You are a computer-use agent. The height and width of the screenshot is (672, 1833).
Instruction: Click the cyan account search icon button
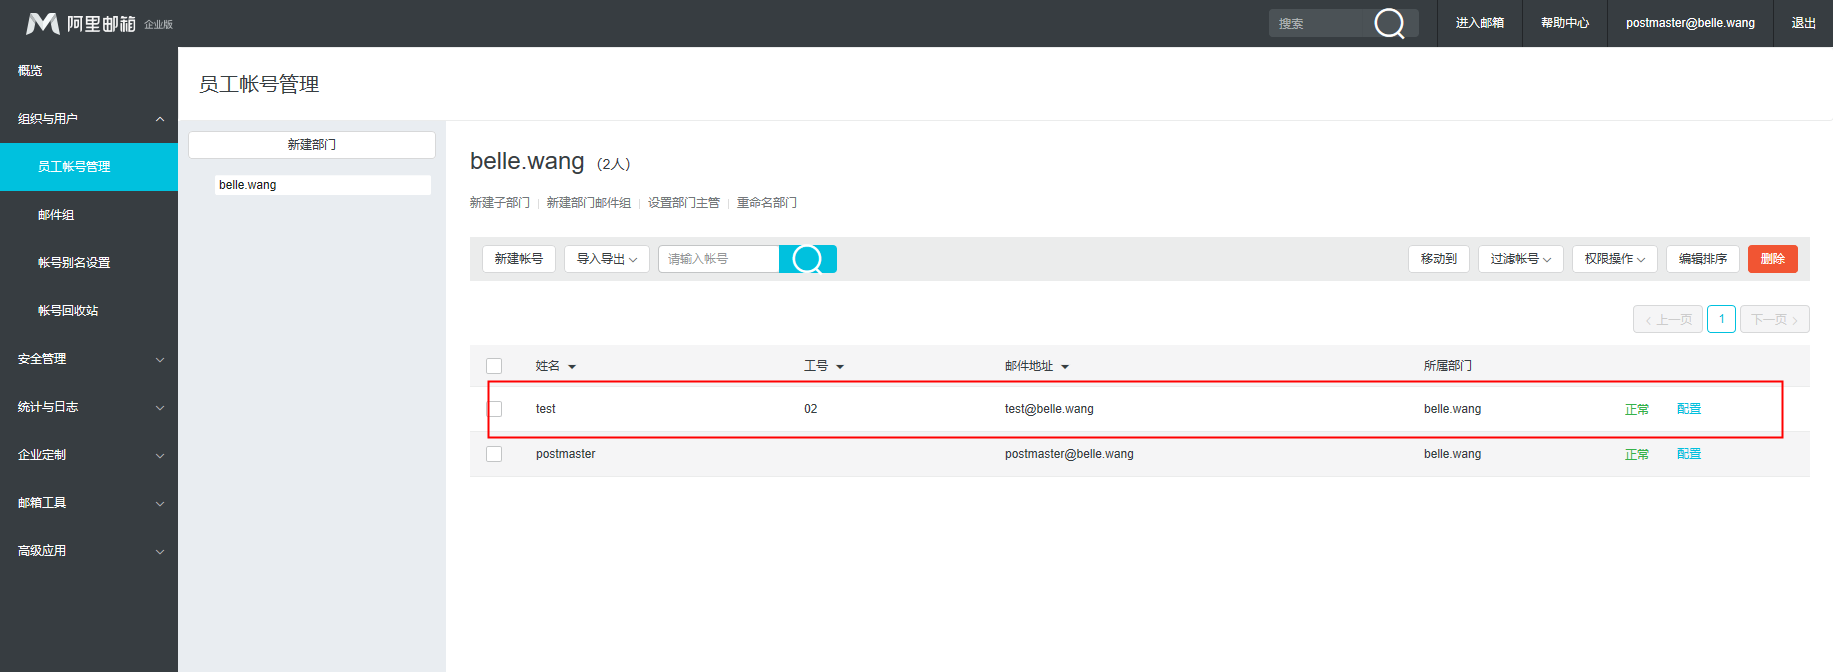click(807, 259)
